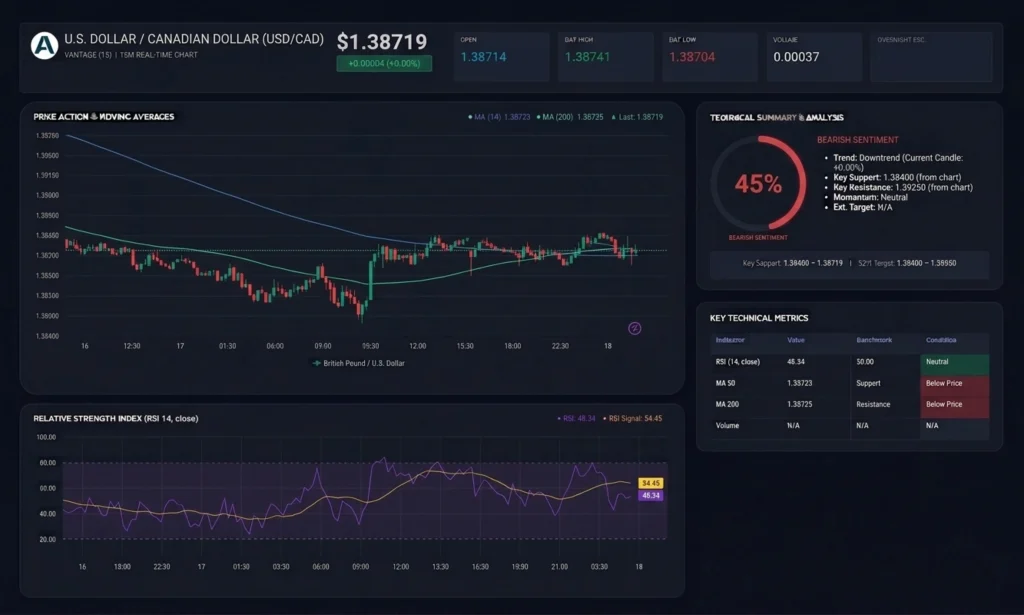Click the Key Technical Metrics panel title
The image size is (1024, 615).
(x=759, y=318)
